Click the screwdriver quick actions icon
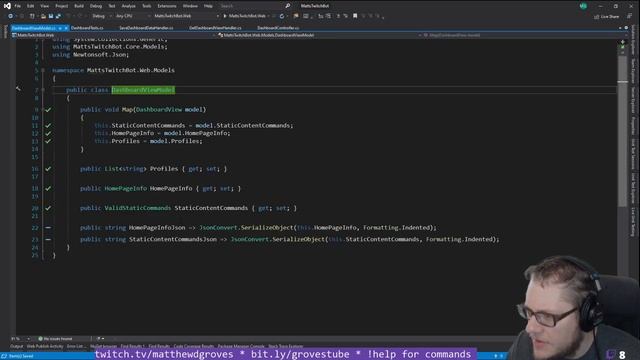Screen dimensions: 640x360 tap(18, 88)
